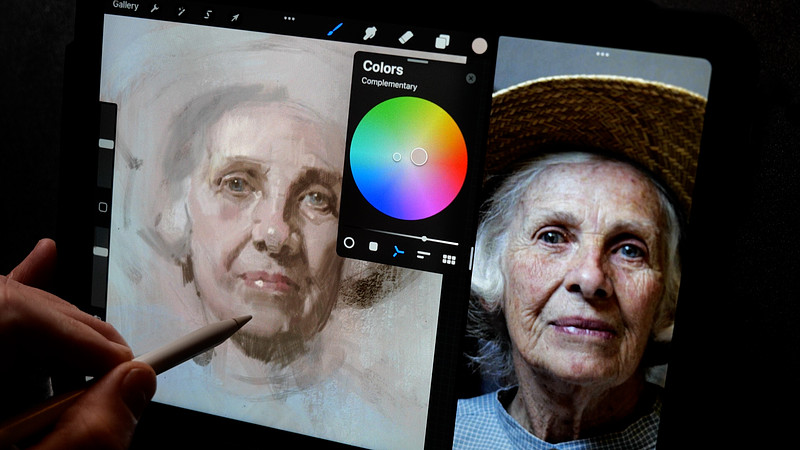Select the Harmony color tab
This screenshot has height=450, width=800.
[x=398, y=251]
